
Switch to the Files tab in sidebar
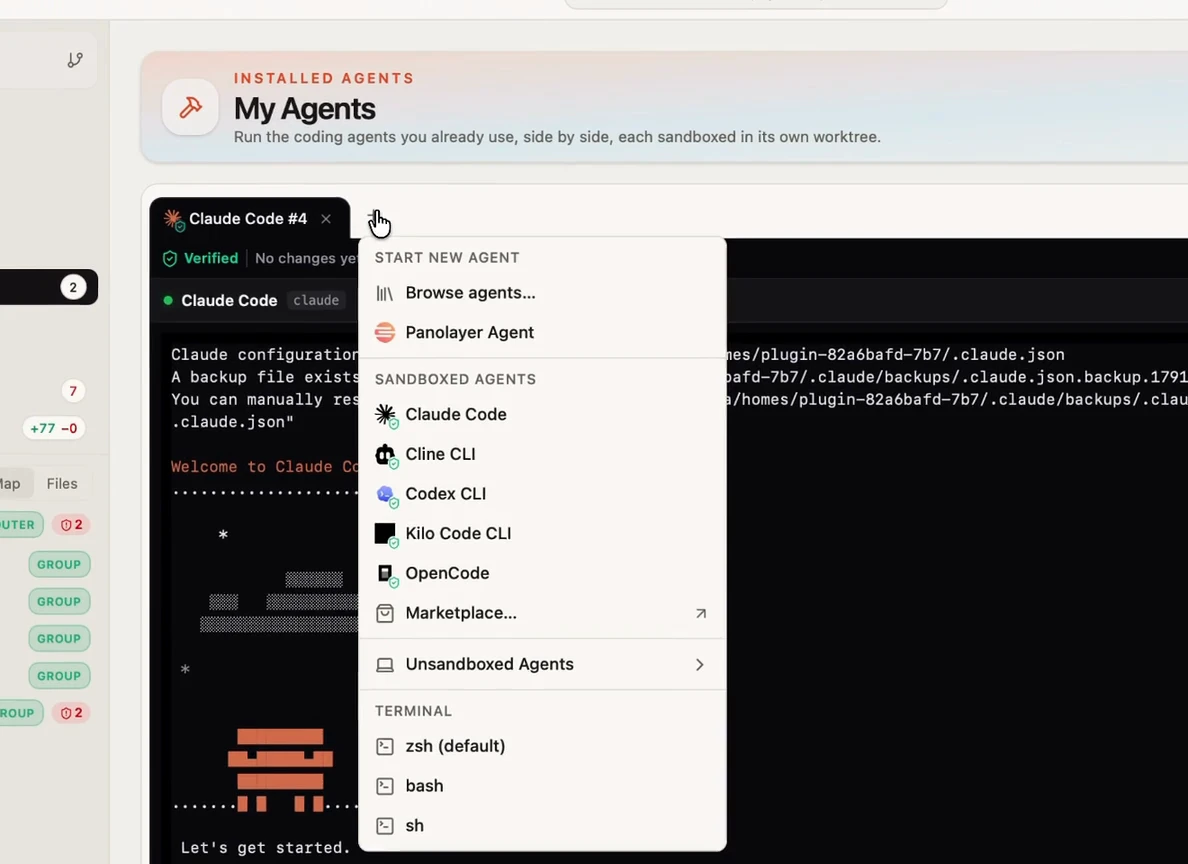(62, 484)
